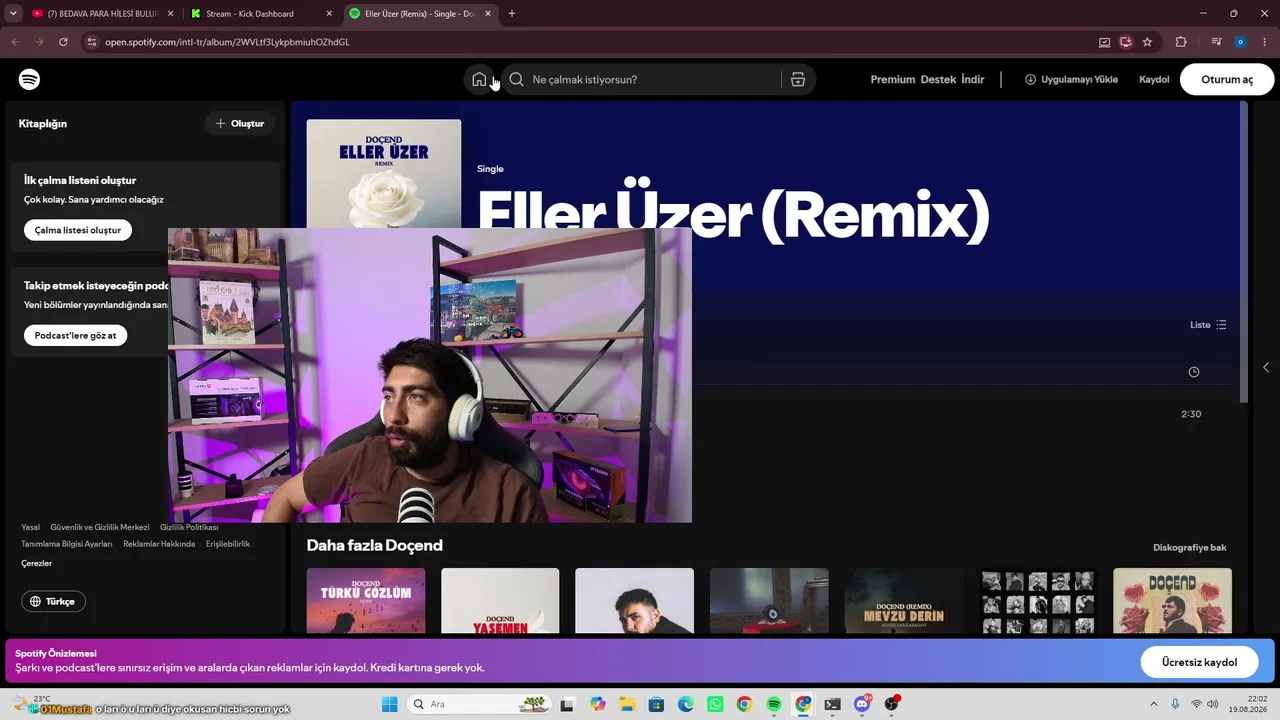The width and height of the screenshot is (1280, 720).
Task: Show hidden system tray icons
Action: [1153, 704]
